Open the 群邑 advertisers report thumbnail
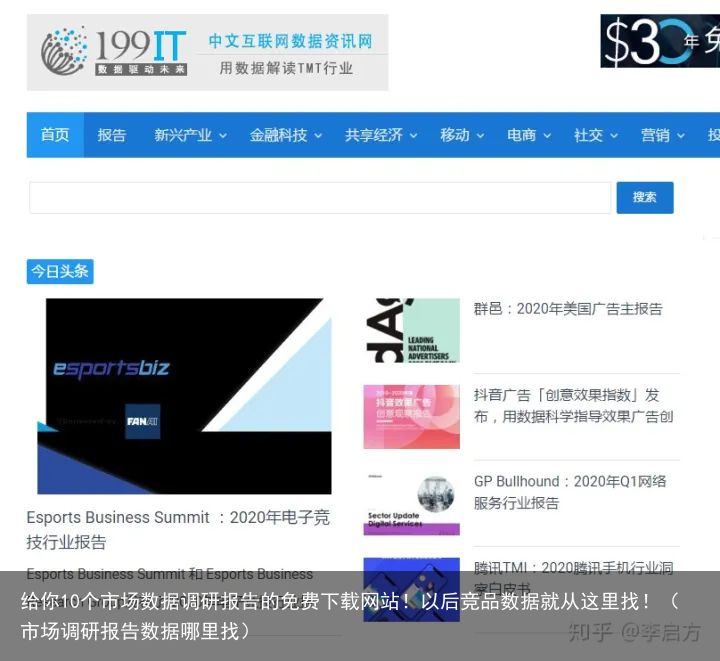 click(x=411, y=330)
